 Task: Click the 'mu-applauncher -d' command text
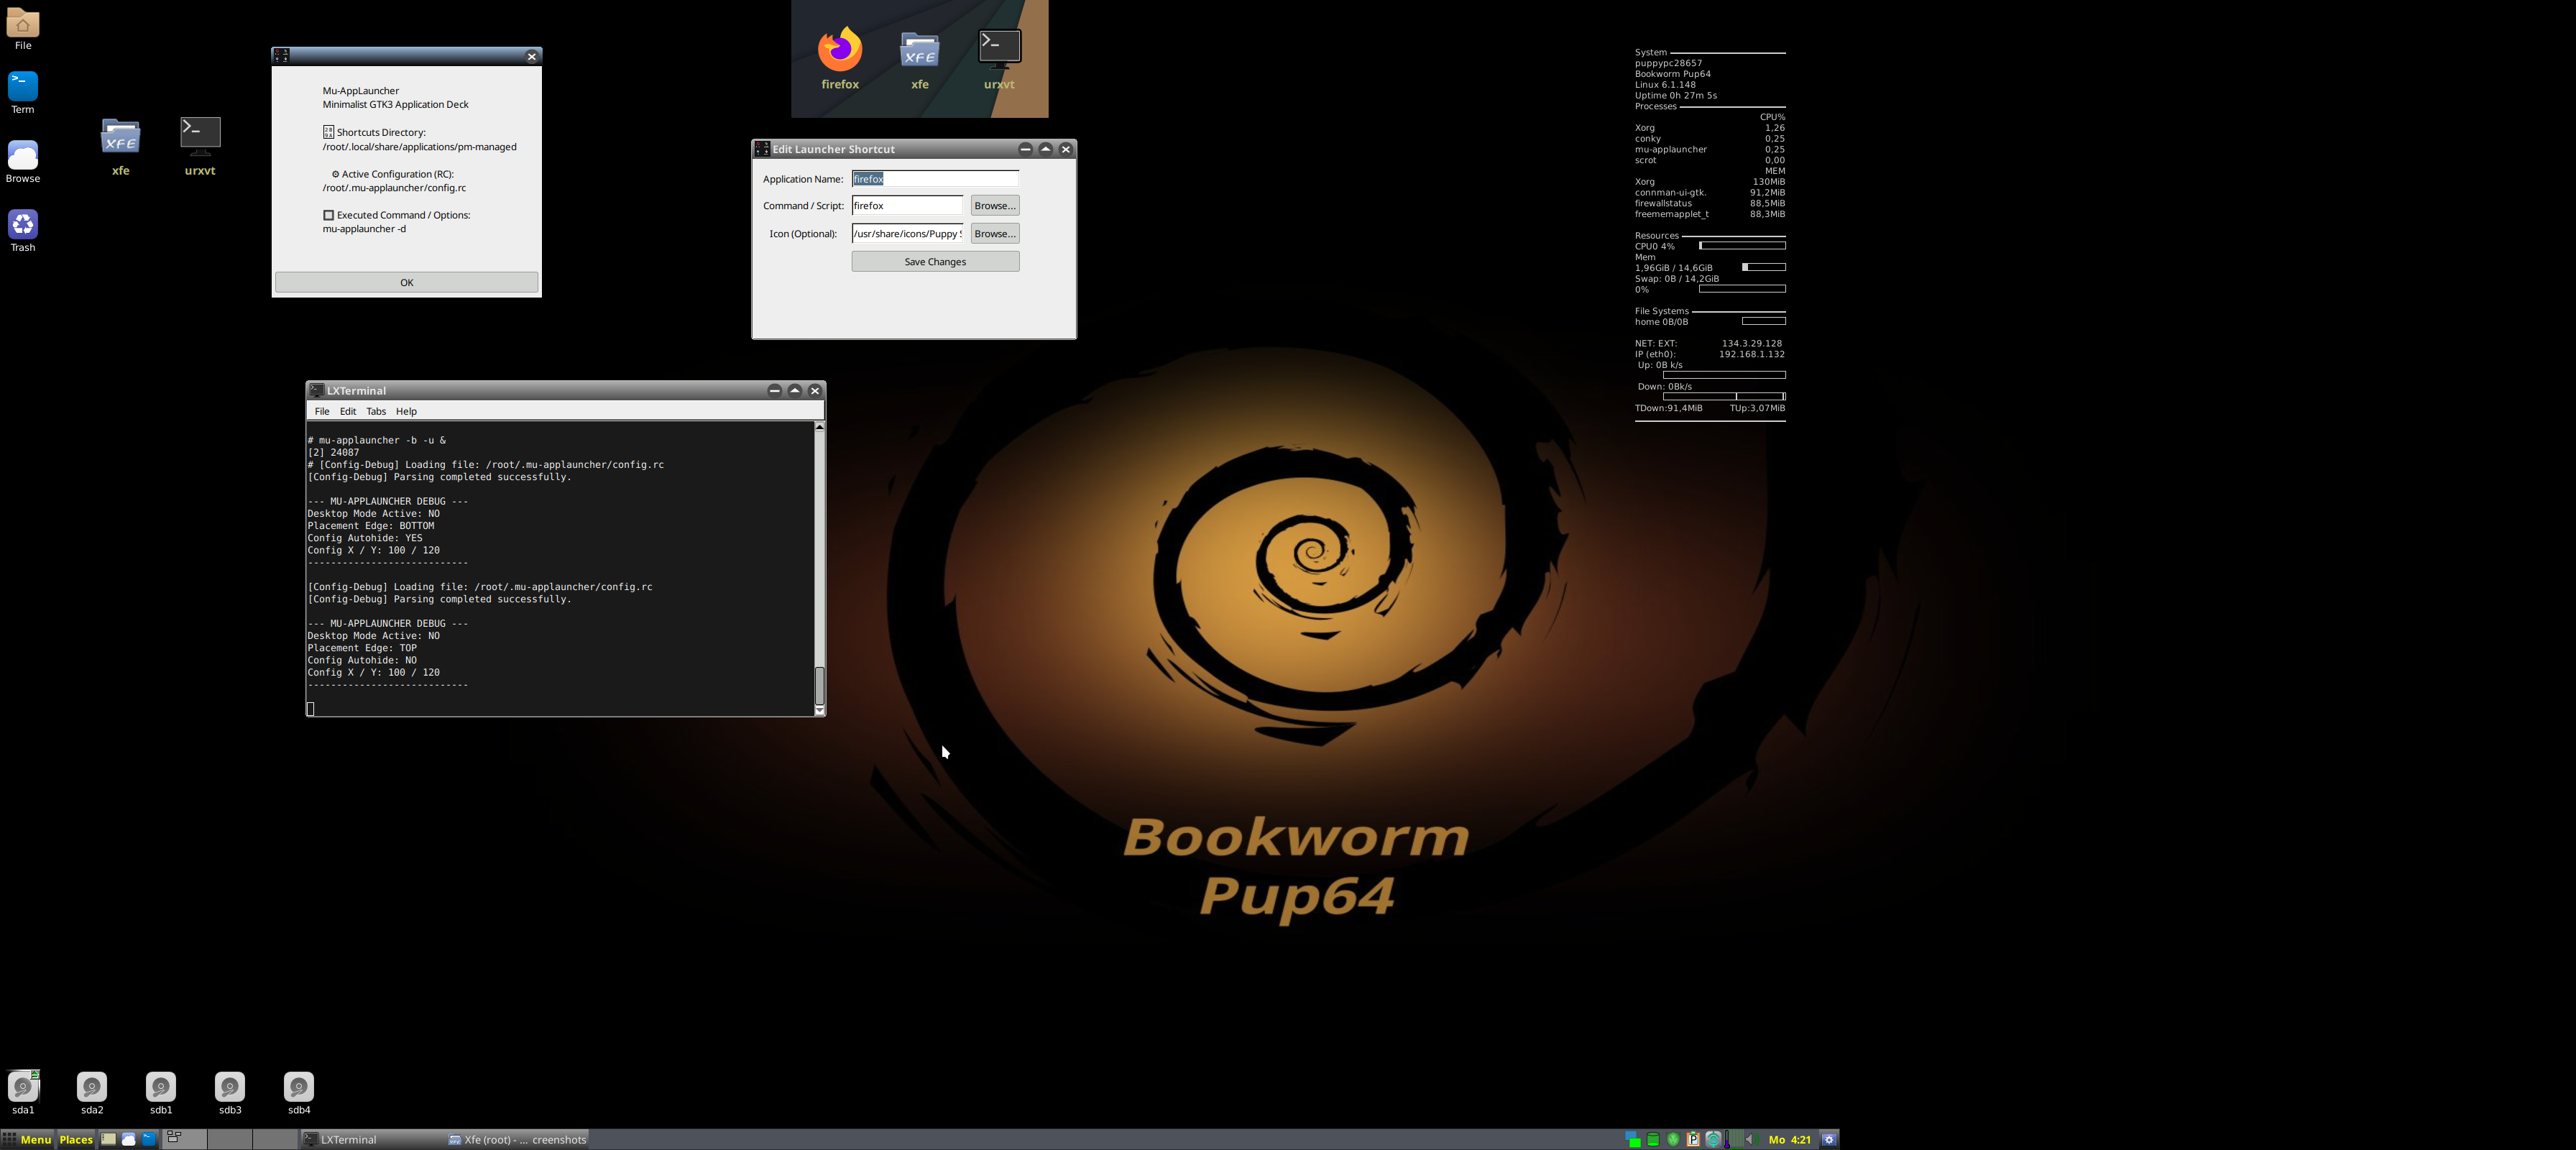pyautogui.click(x=364, y=229)
